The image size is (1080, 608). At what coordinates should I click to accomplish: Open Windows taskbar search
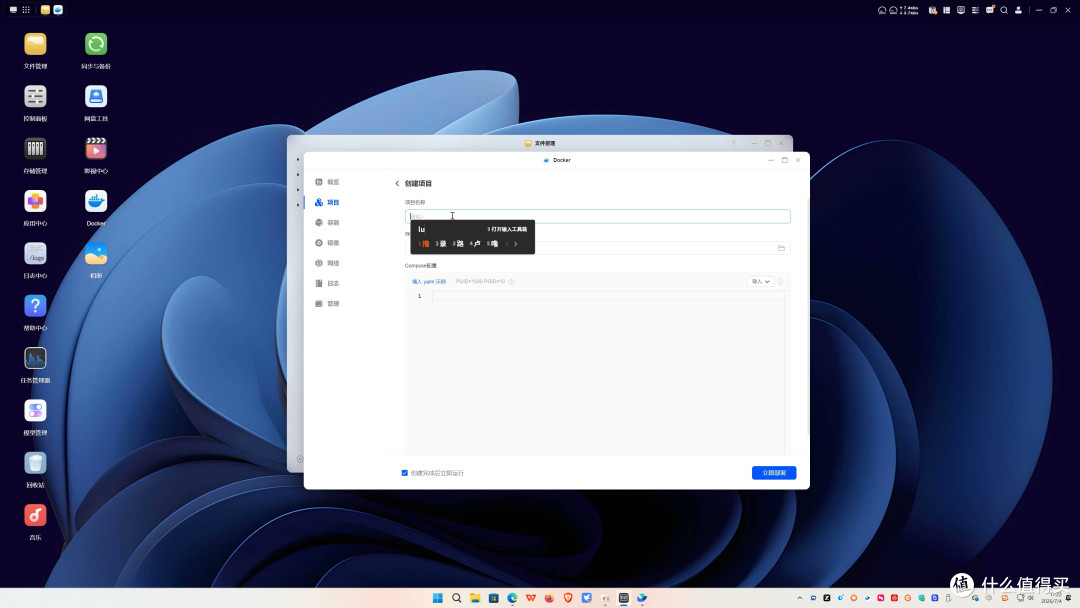point(456,598)
